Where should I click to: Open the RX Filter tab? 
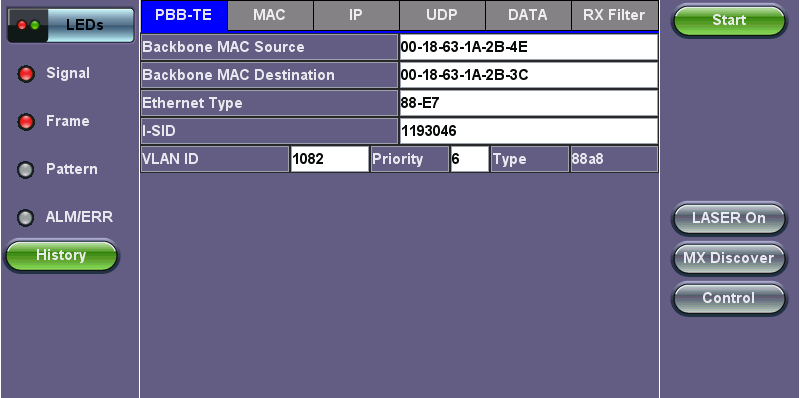(614, 15)
